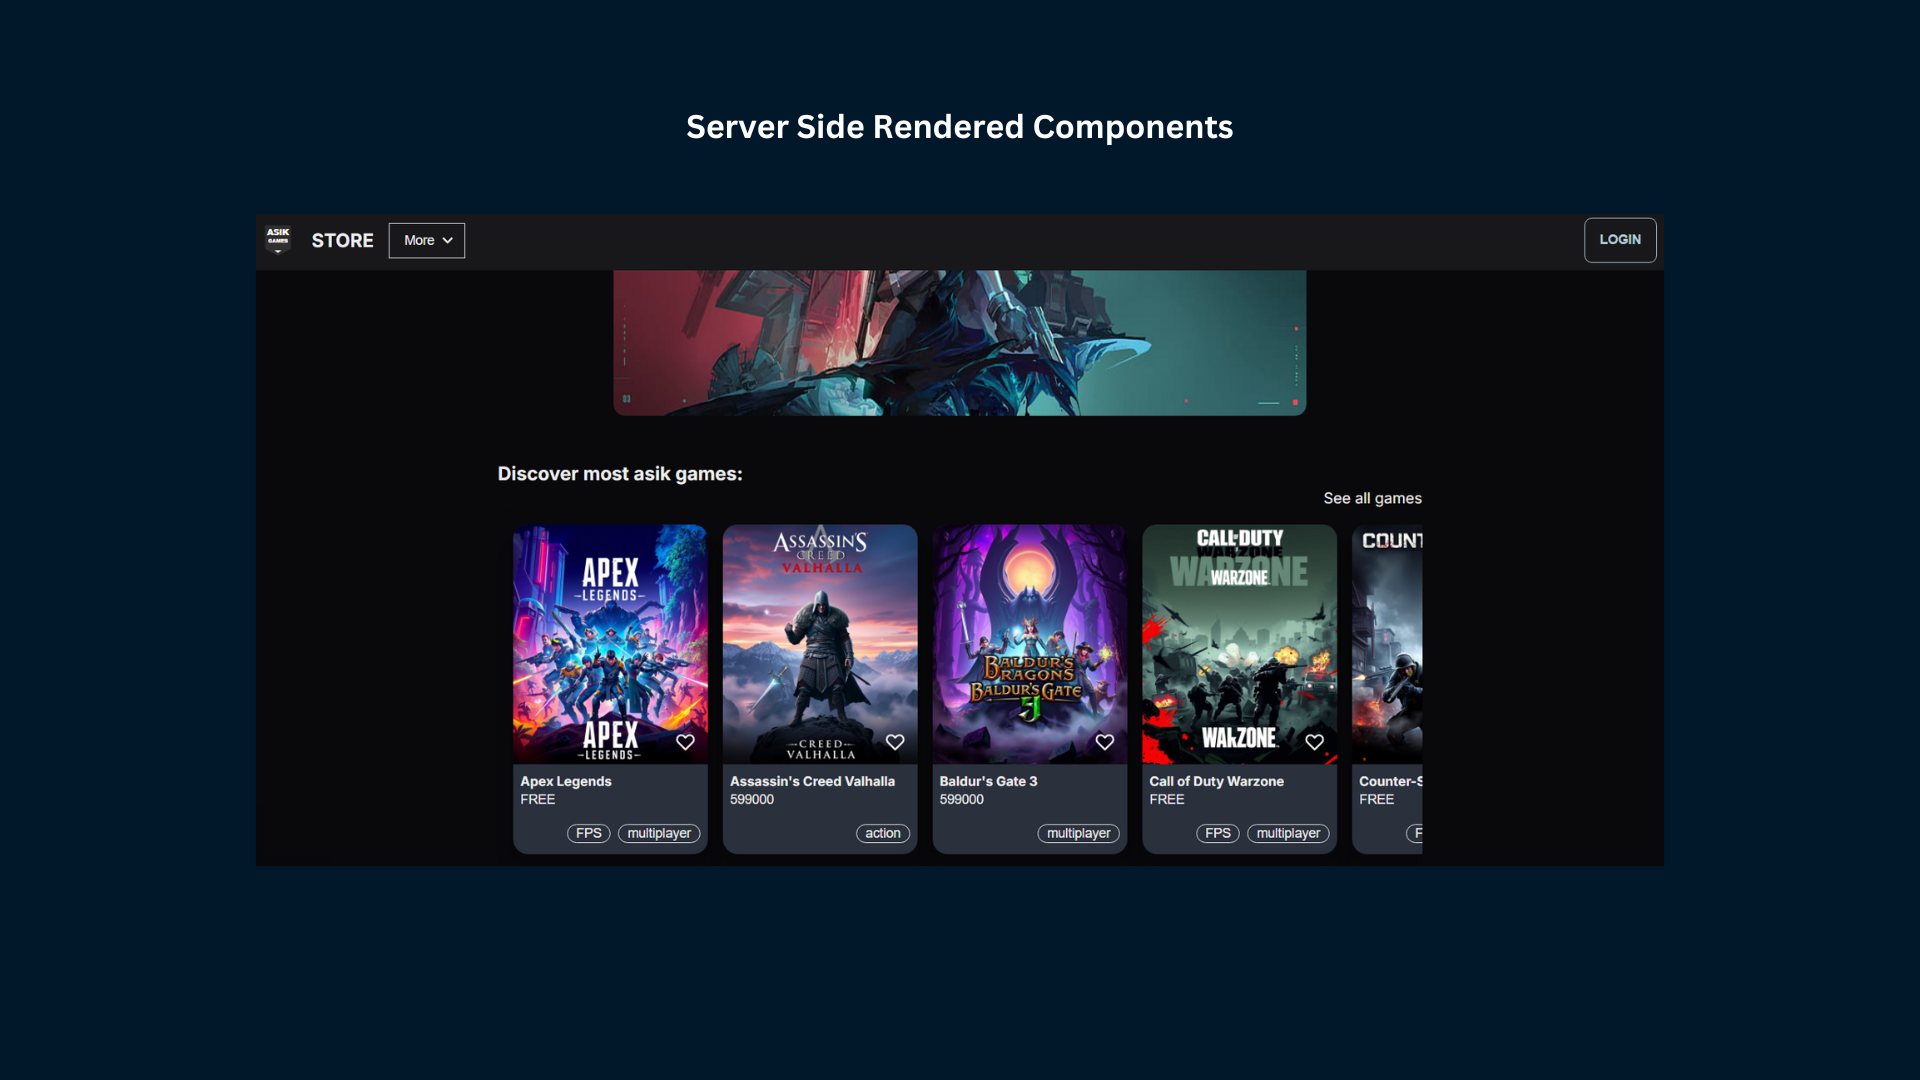Select the multiplayer tag filter
The height and width of the screenshot is (1080, 1920).
(659, 833)
